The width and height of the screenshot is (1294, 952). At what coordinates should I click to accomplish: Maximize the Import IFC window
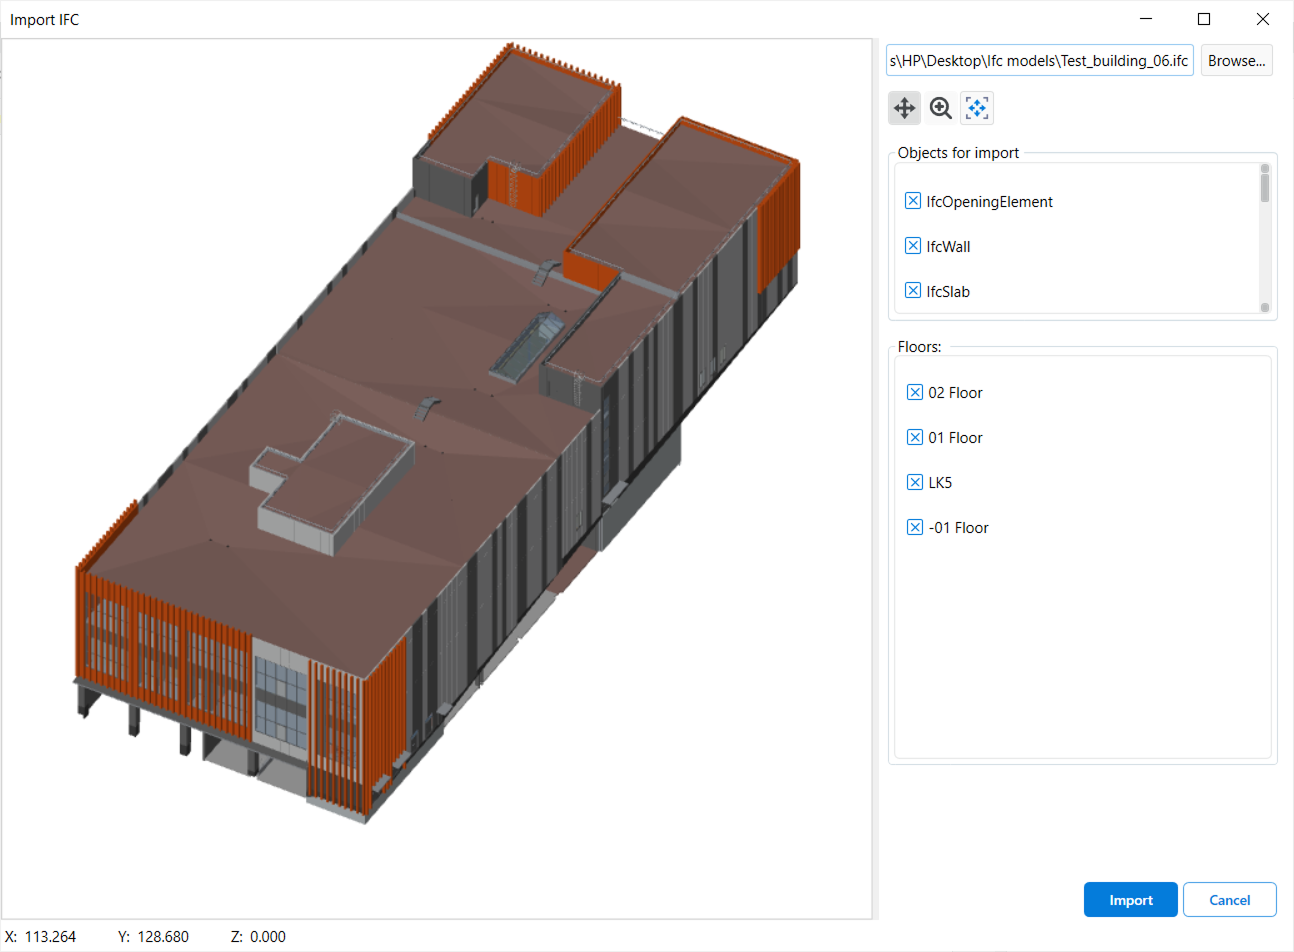click(1204, 19)
